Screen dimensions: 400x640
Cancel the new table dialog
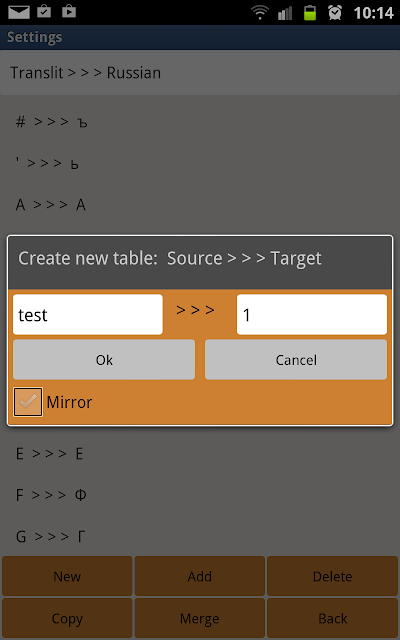click(x=296, y=360)
